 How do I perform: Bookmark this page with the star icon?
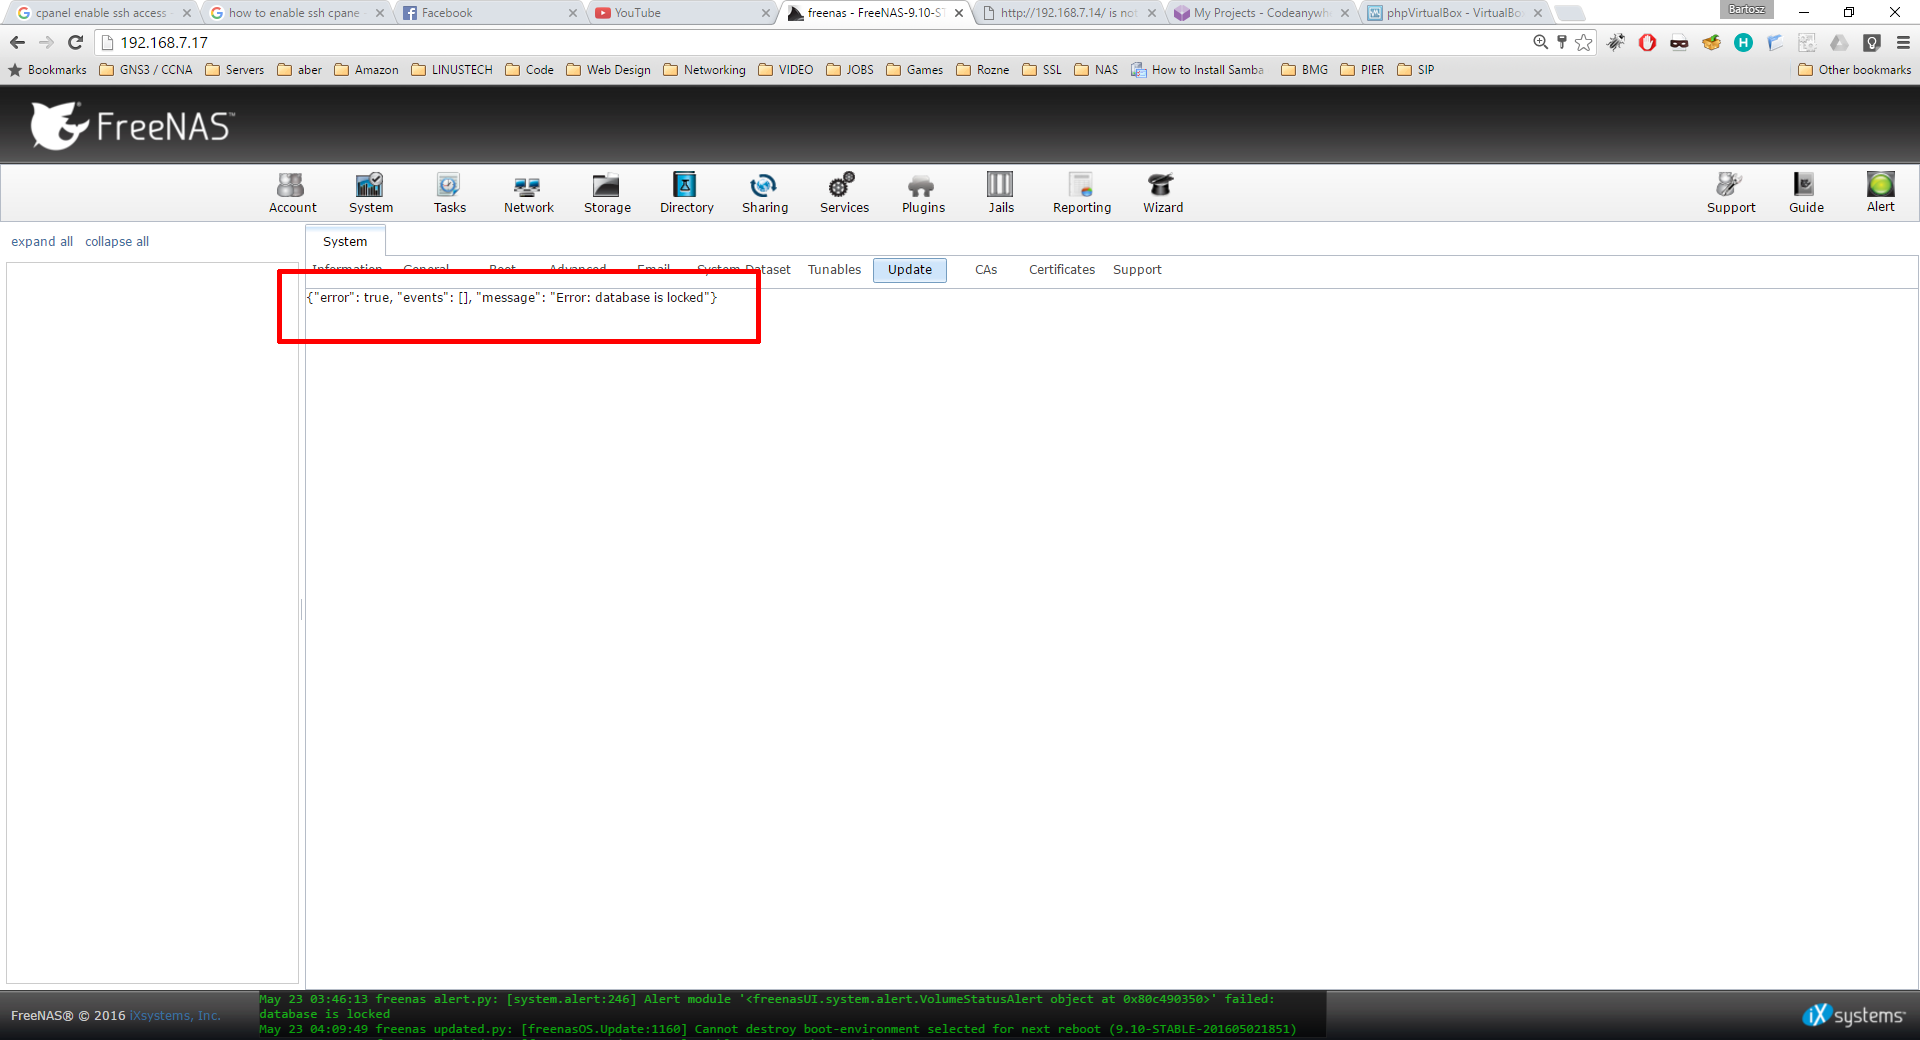[1584, 42]
